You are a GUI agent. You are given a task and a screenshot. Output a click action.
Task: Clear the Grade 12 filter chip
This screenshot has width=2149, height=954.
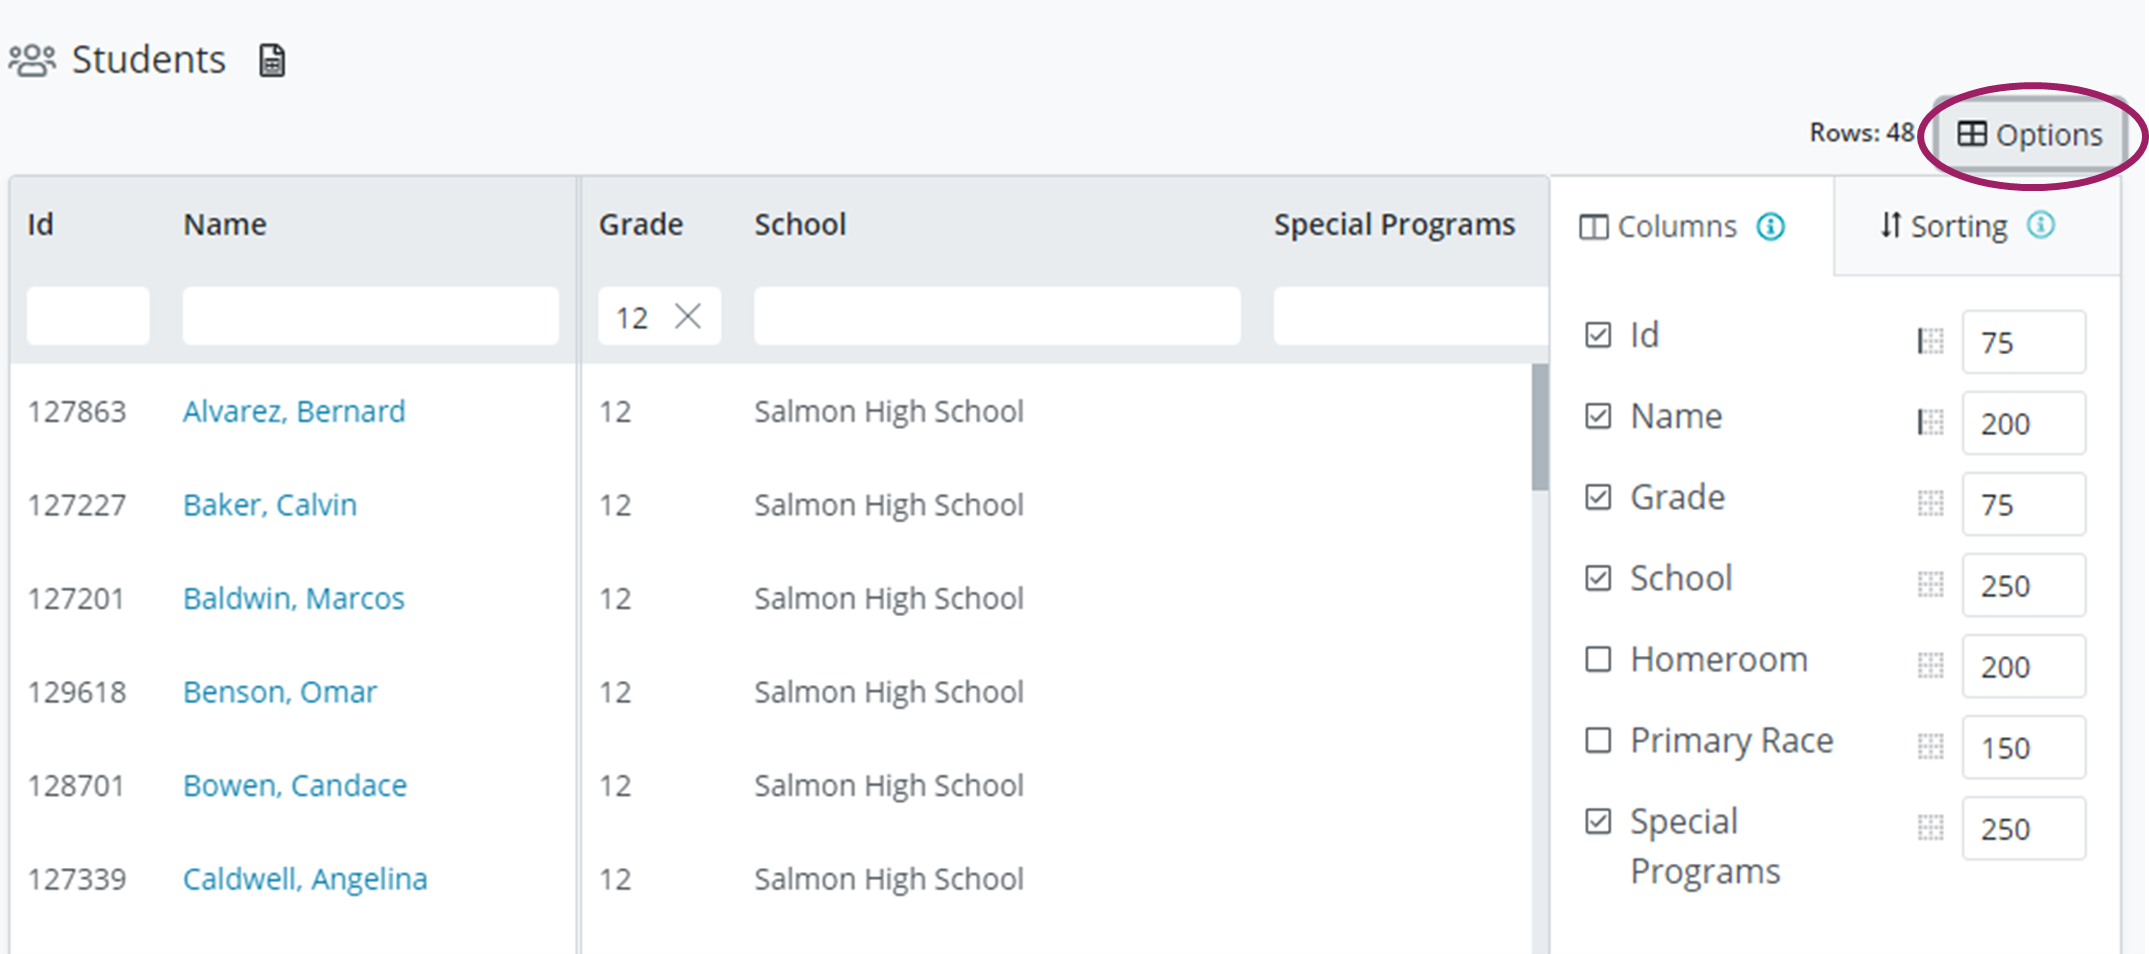click(x=688, y=317)
